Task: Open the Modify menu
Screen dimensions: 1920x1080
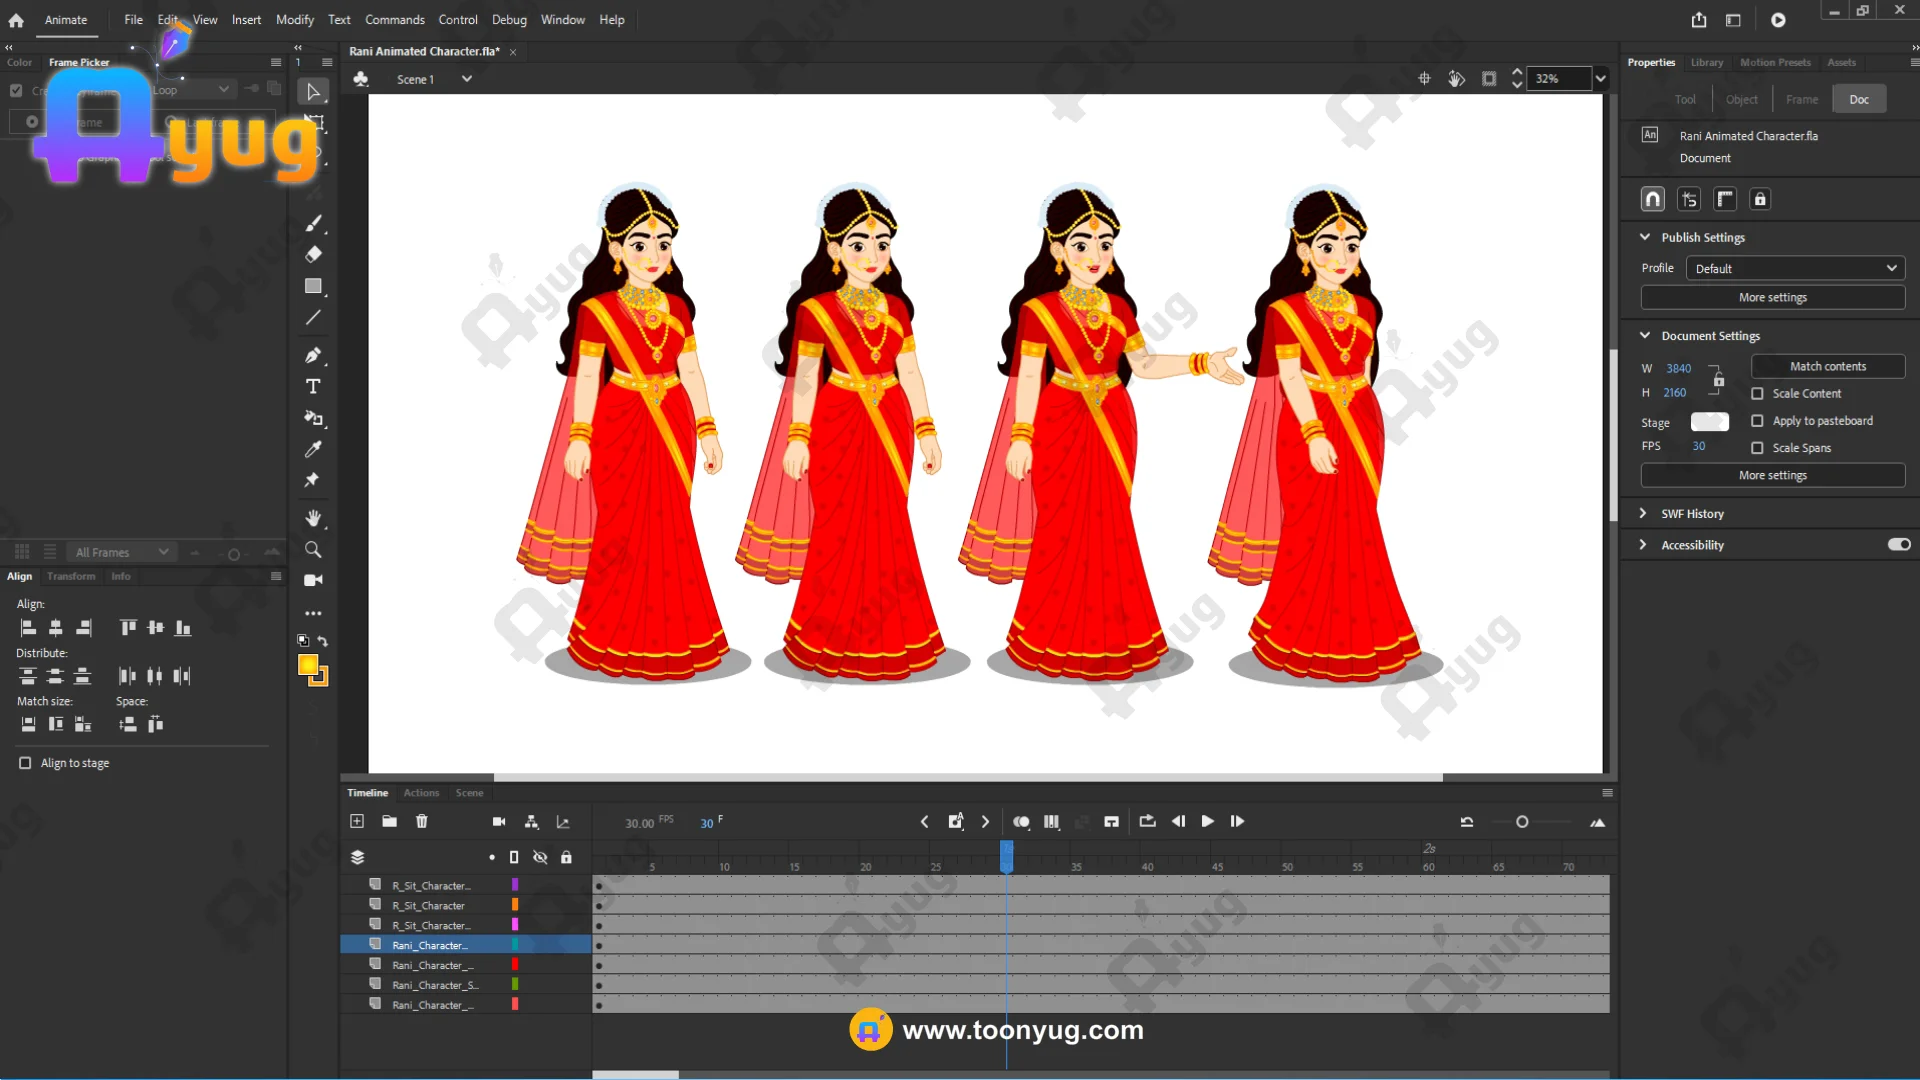Action: [x=294, y=20]
